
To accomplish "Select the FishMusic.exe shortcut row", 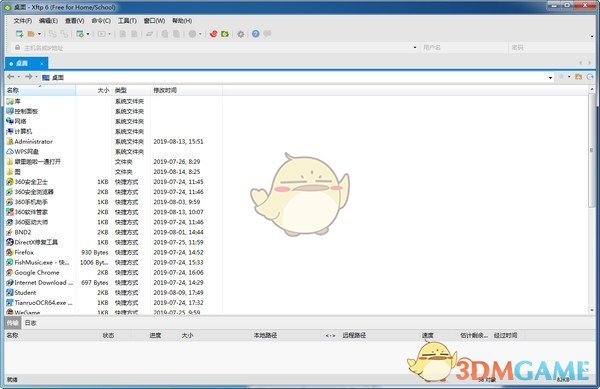I will point(113,262).
